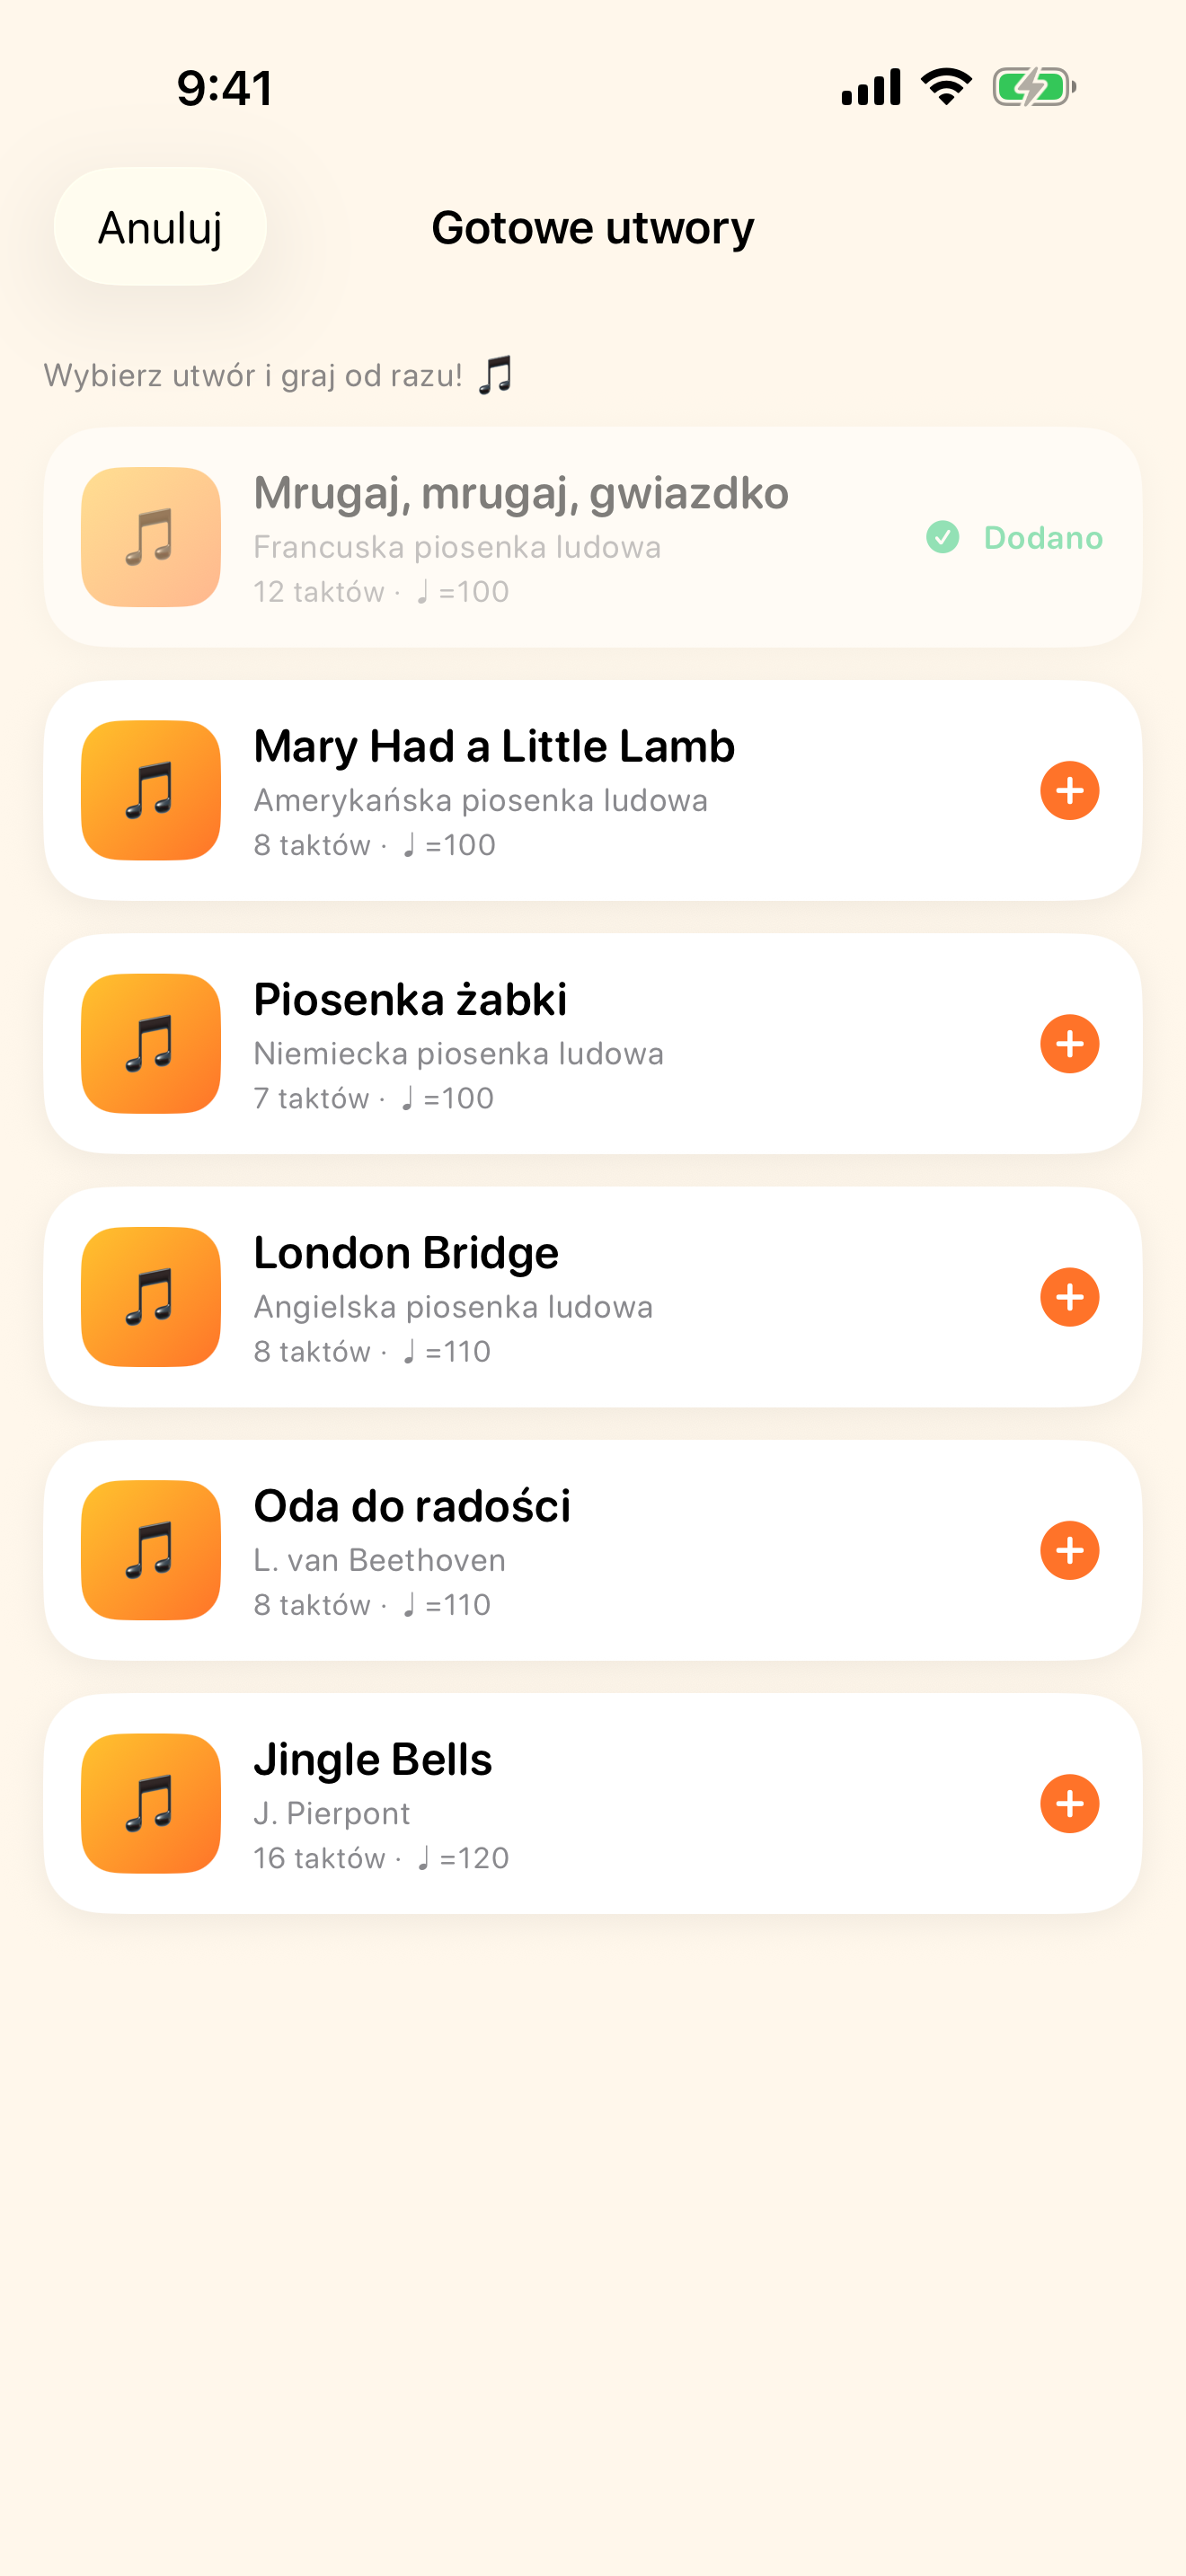The width and height of the screenshot is (1186, 2576).
Task: Add Oda do radości via plus icon
Action: pyautogui.click(x=1069, y=1550)
